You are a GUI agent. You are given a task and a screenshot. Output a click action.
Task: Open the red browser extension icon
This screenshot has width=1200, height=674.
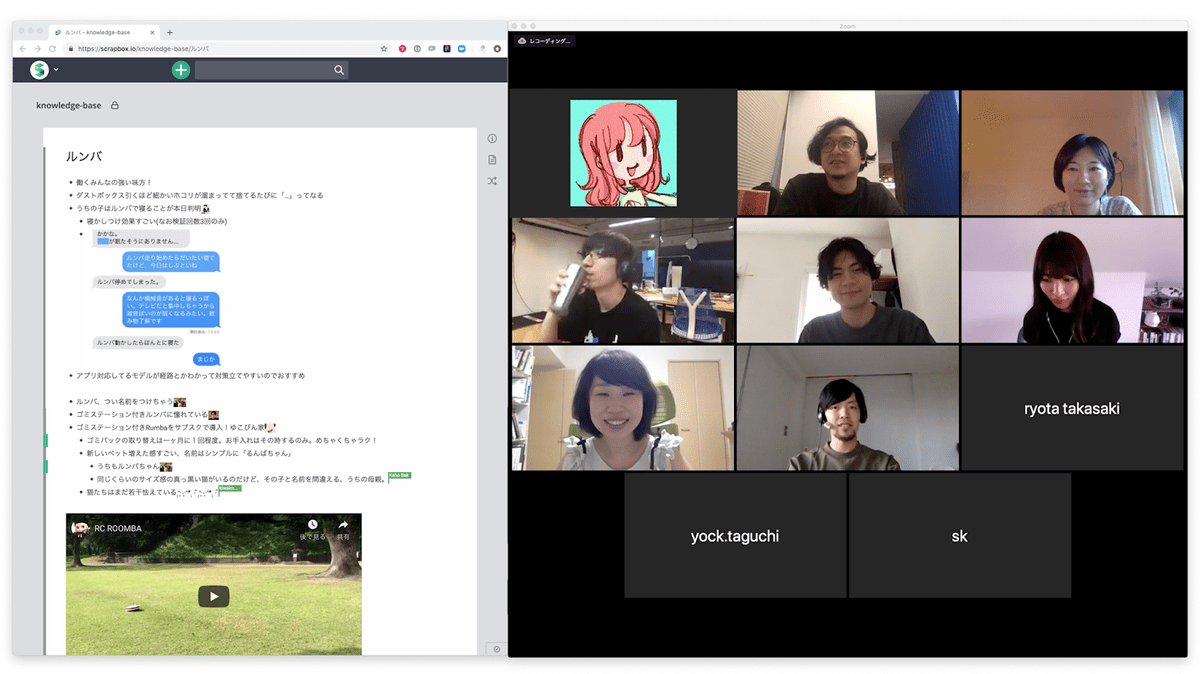pos(402,48)
